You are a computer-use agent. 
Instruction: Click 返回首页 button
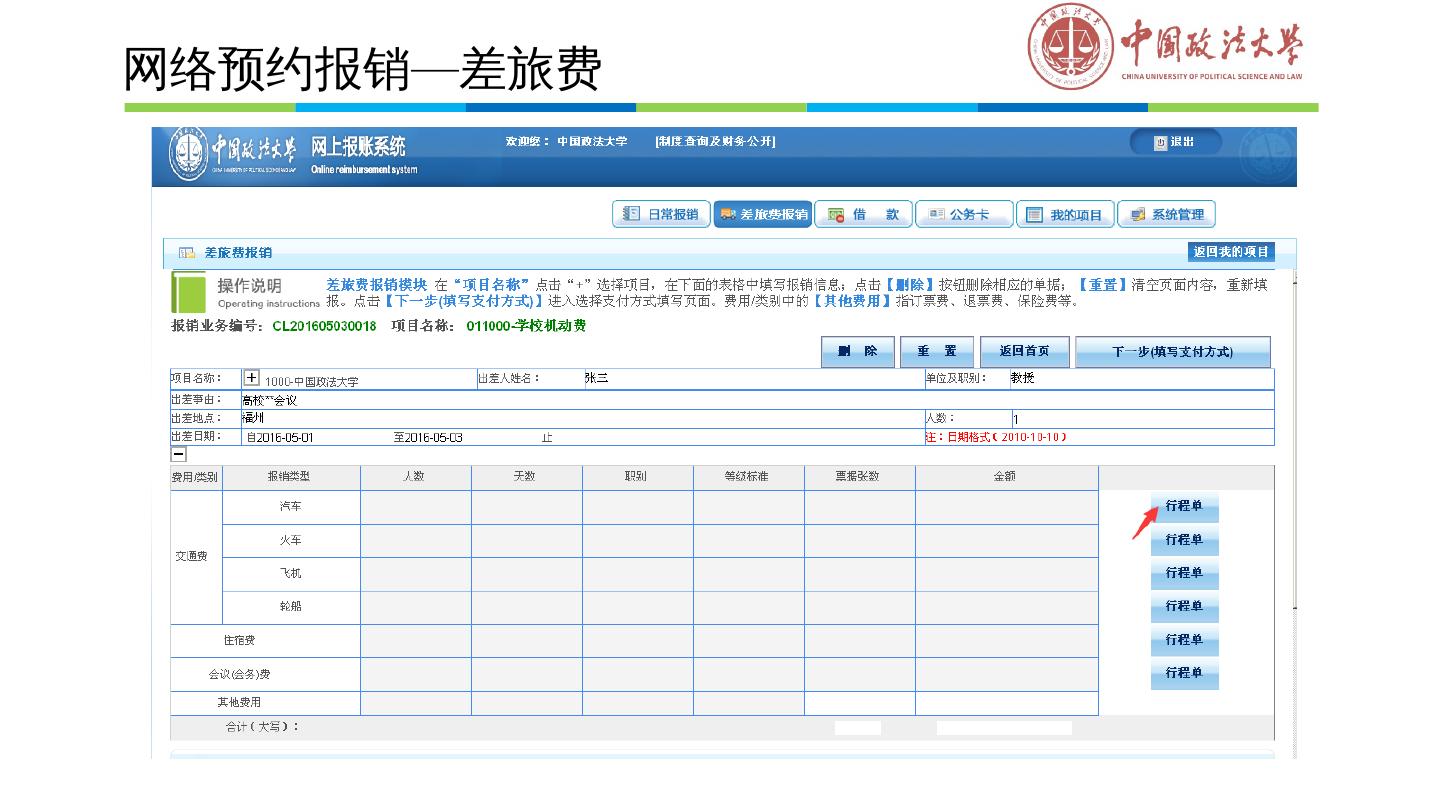tap(1024, 352)
